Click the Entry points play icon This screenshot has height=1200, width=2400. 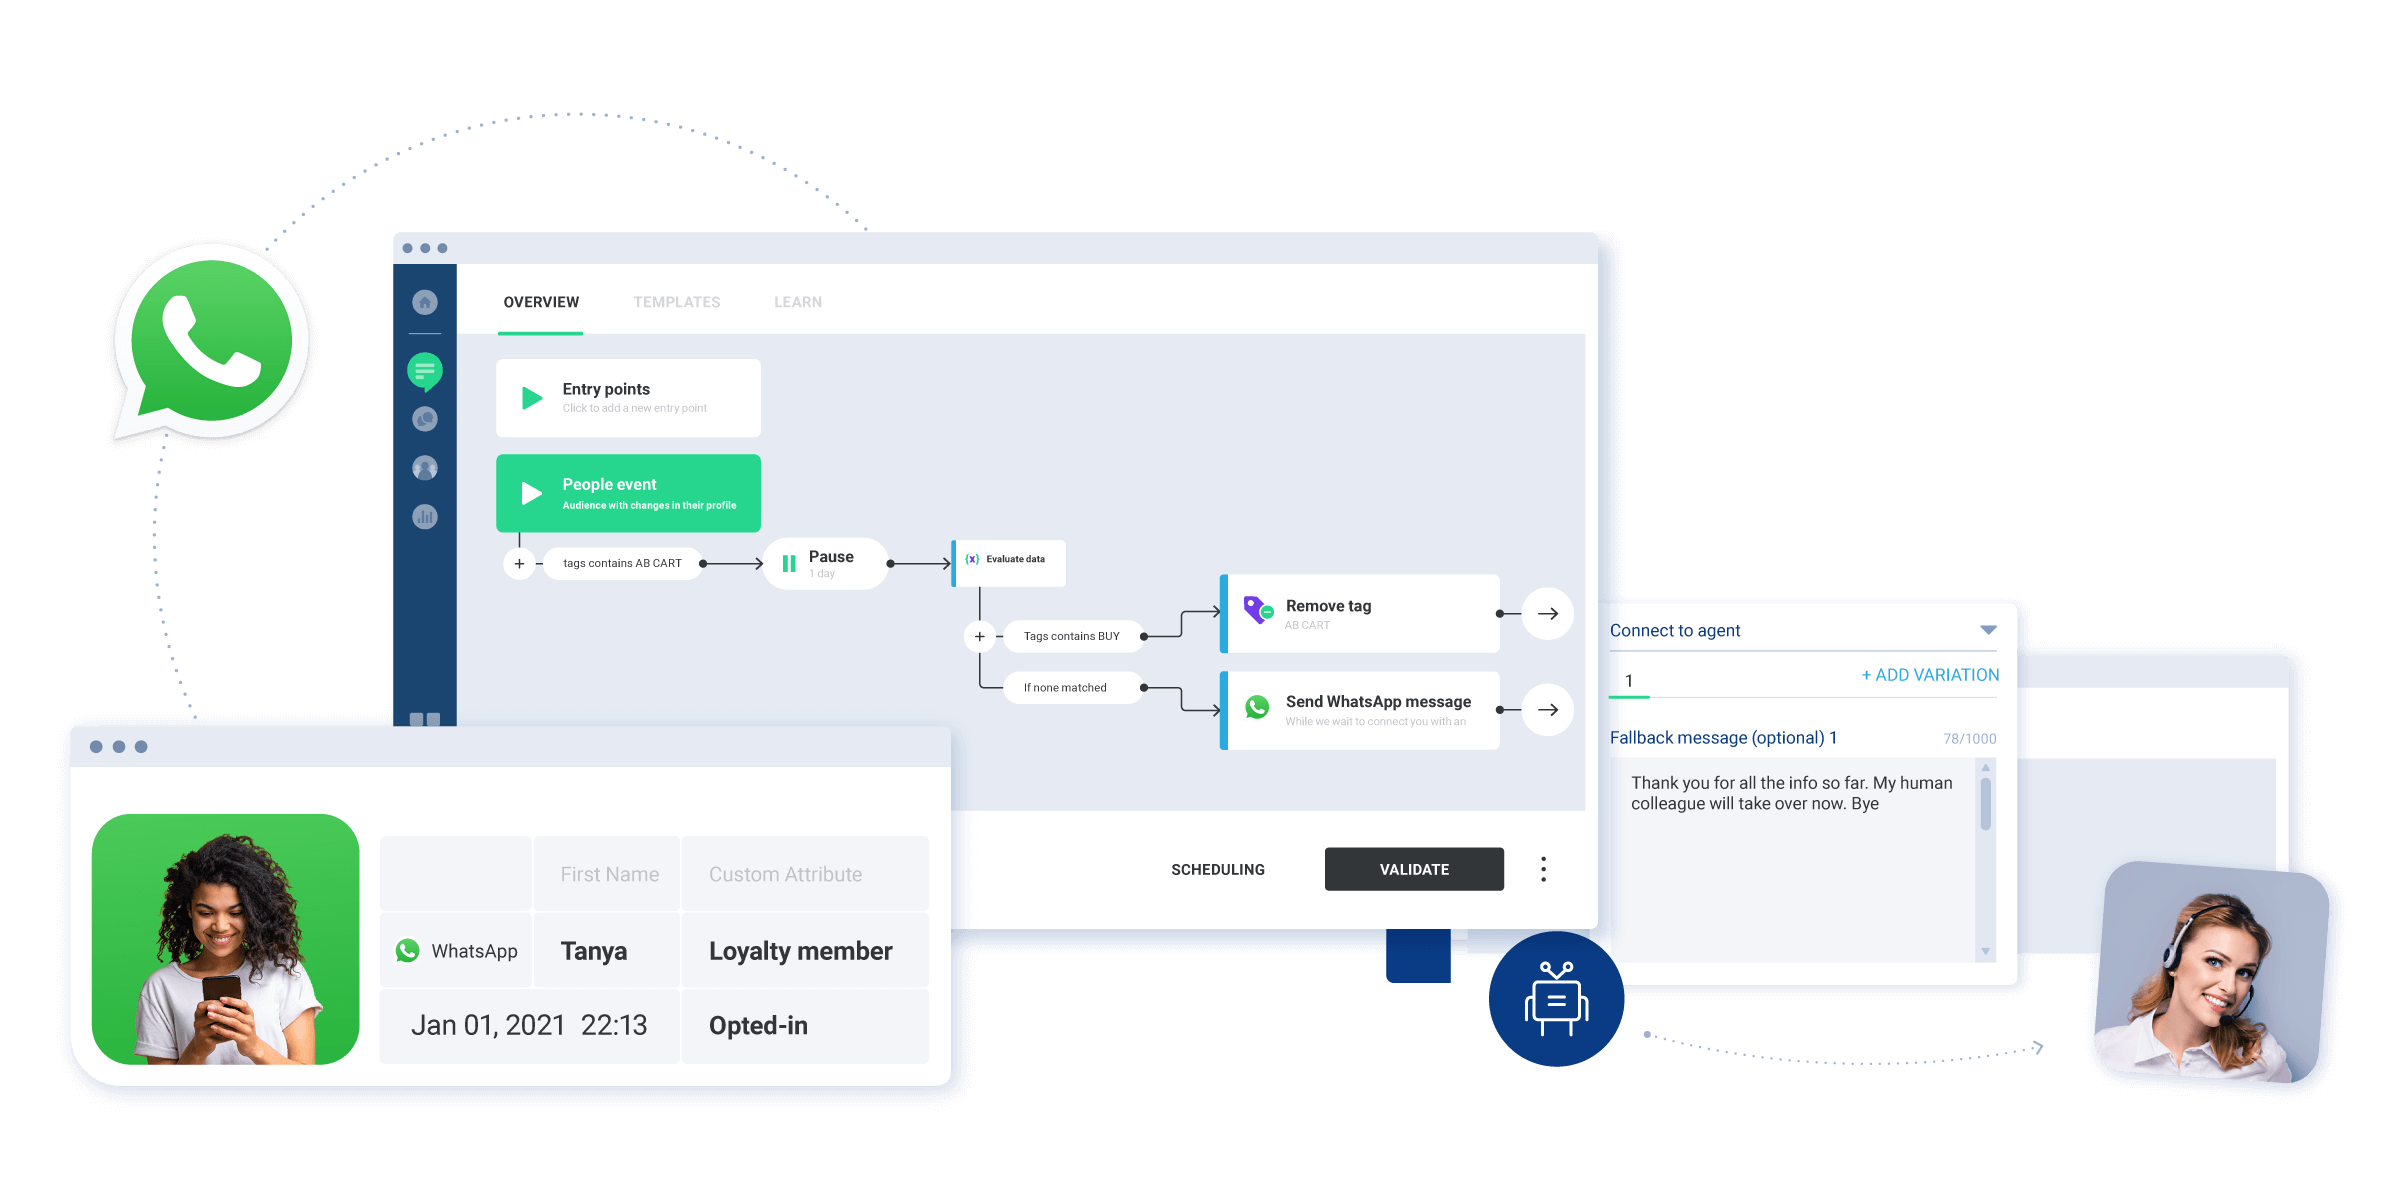[532, 398]
